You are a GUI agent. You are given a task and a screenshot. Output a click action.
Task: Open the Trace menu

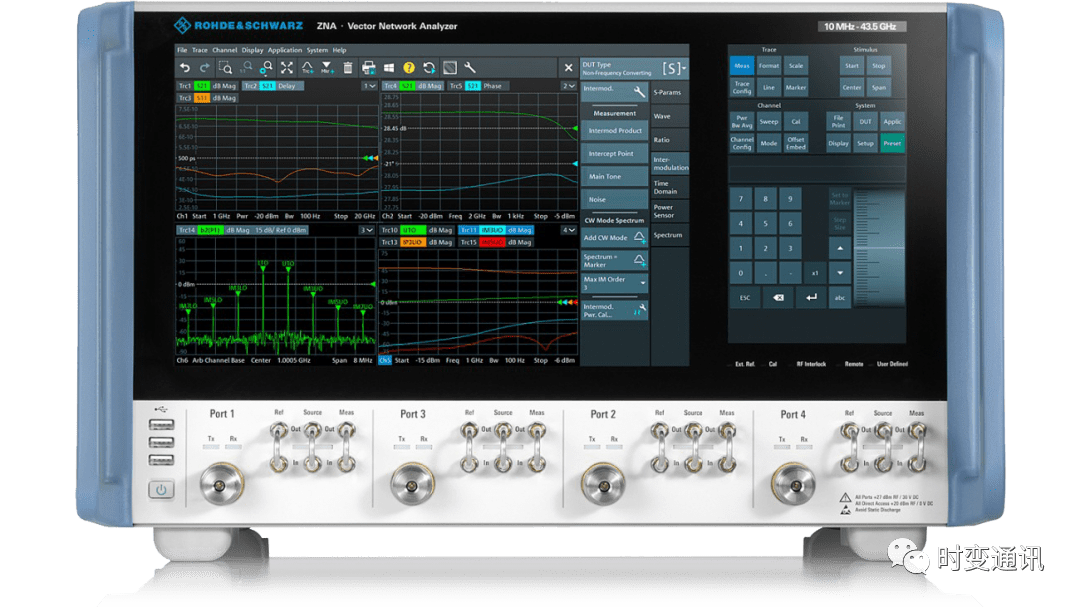point(200,50)
